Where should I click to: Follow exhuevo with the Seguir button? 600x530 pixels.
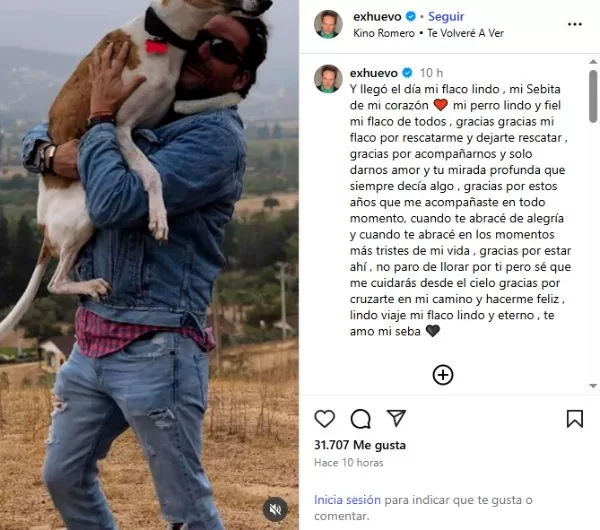coord(446,16)
